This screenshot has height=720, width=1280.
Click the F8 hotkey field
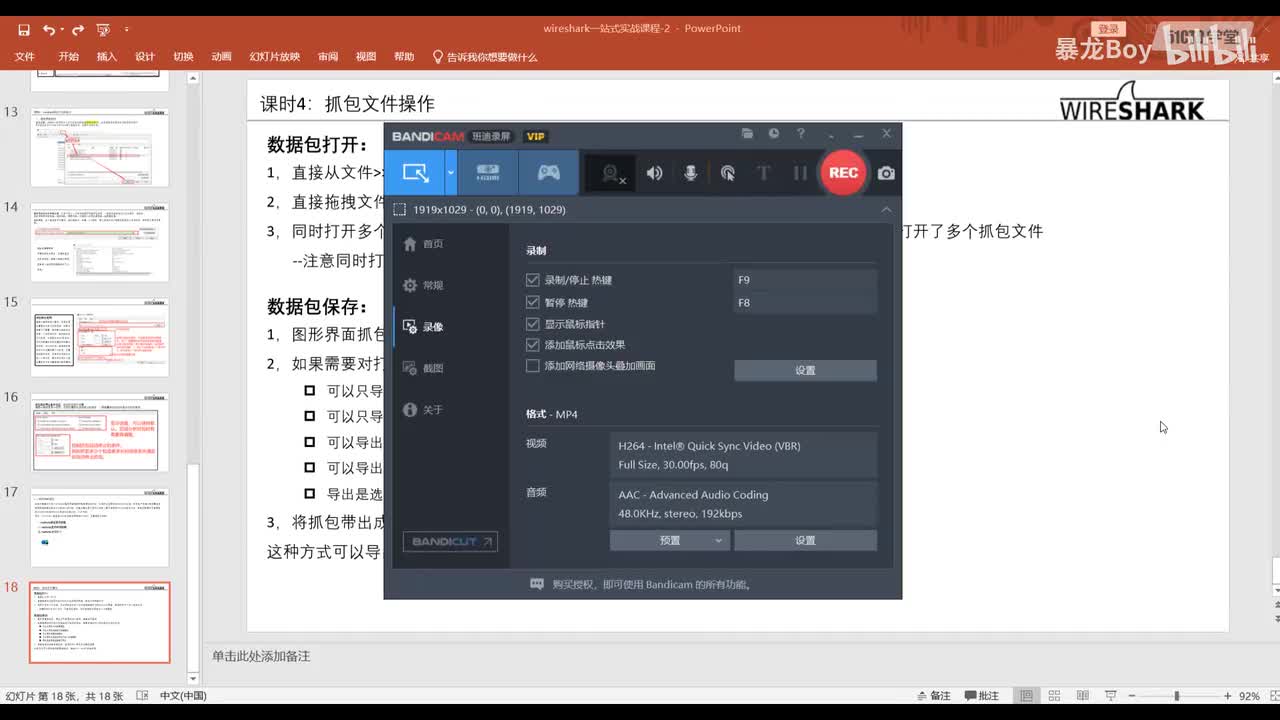click(805, 303)
